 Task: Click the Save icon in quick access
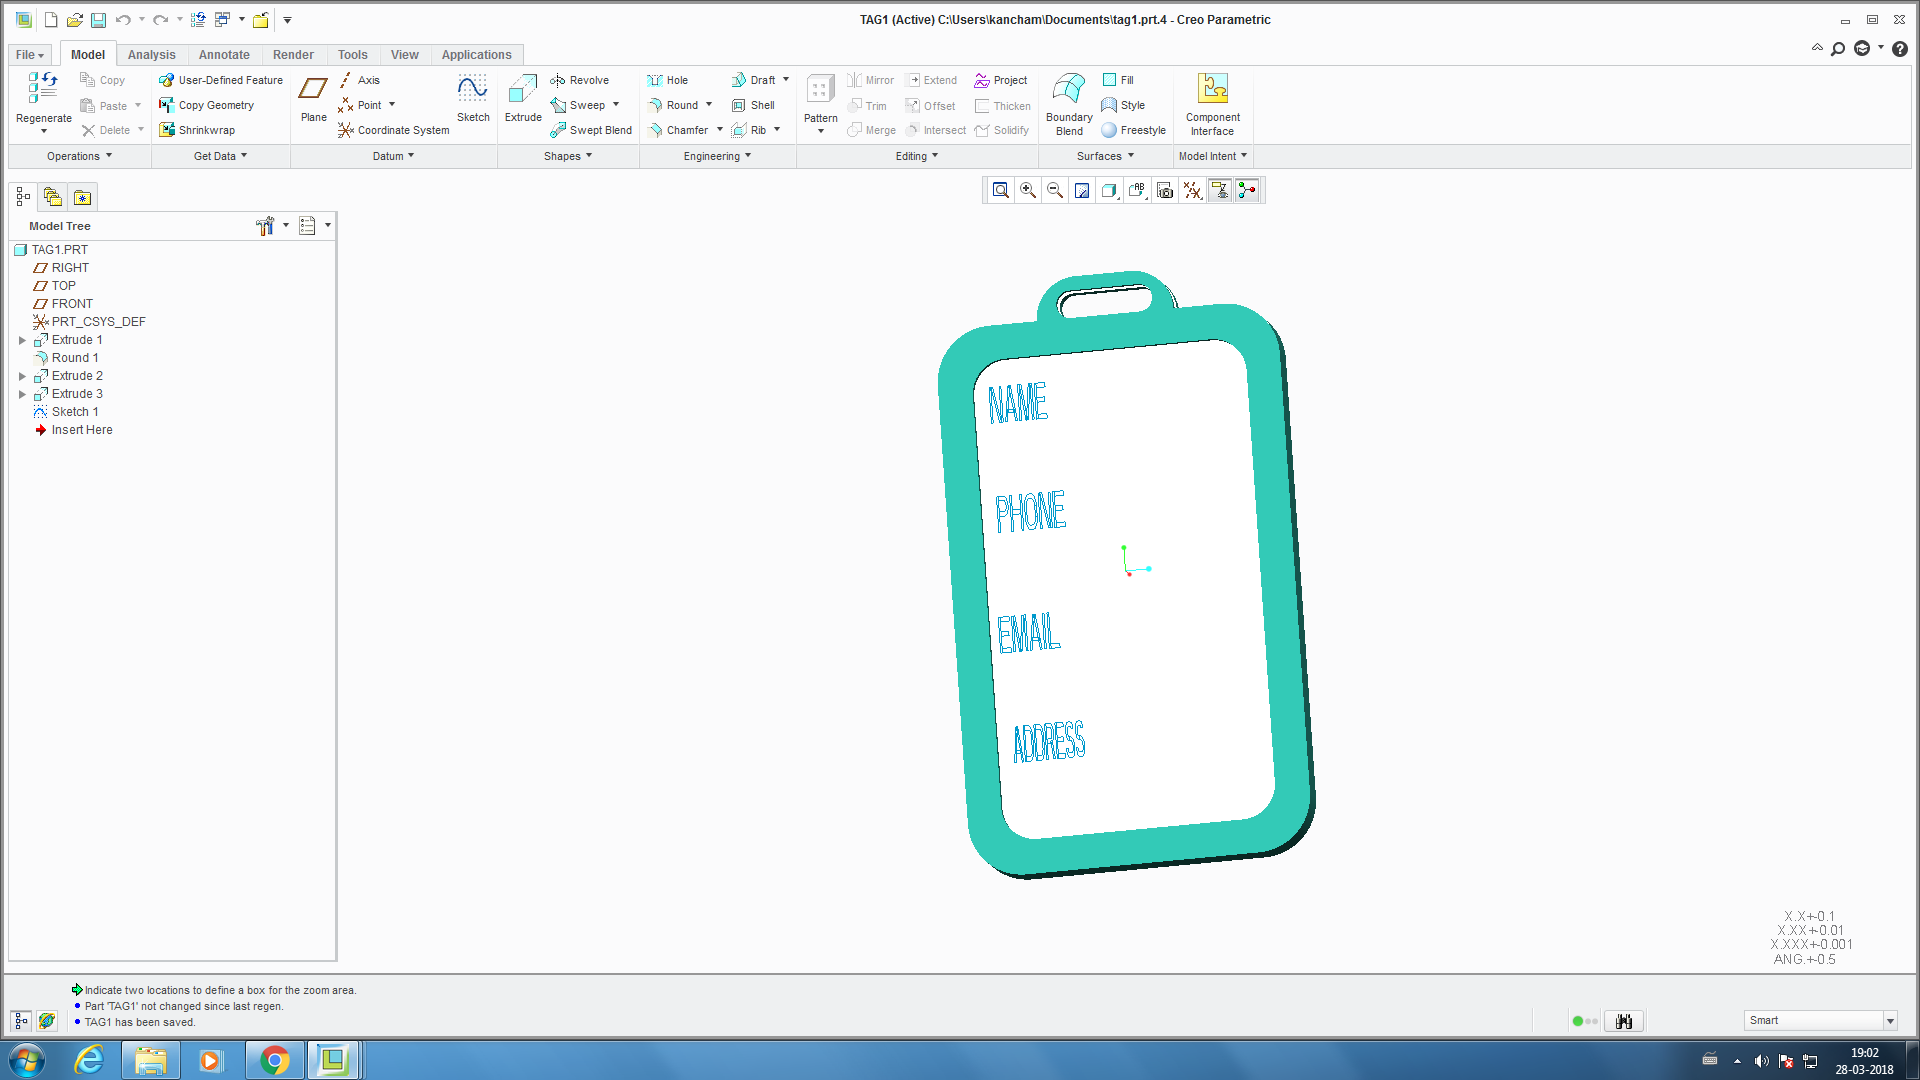[x=98, y=20]
